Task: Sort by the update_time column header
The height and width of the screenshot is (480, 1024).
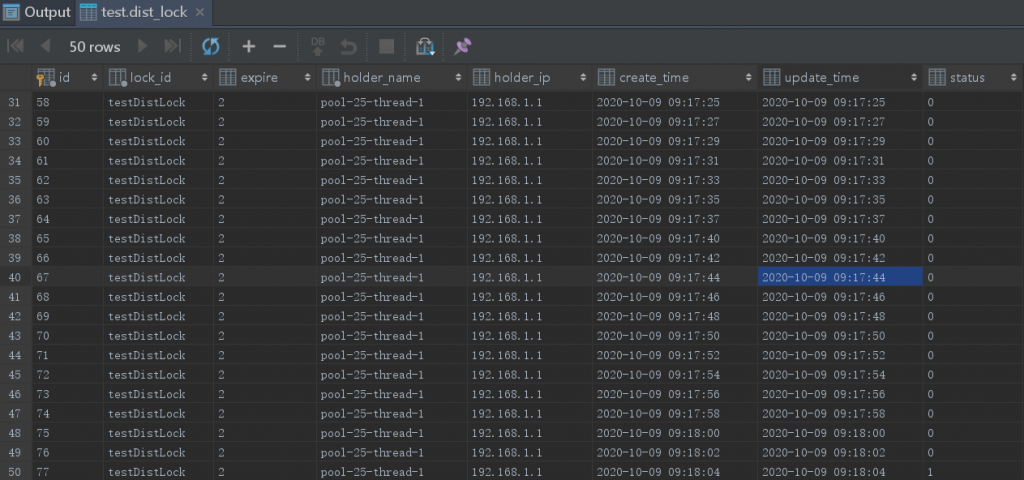Action: tap(840, 78)
